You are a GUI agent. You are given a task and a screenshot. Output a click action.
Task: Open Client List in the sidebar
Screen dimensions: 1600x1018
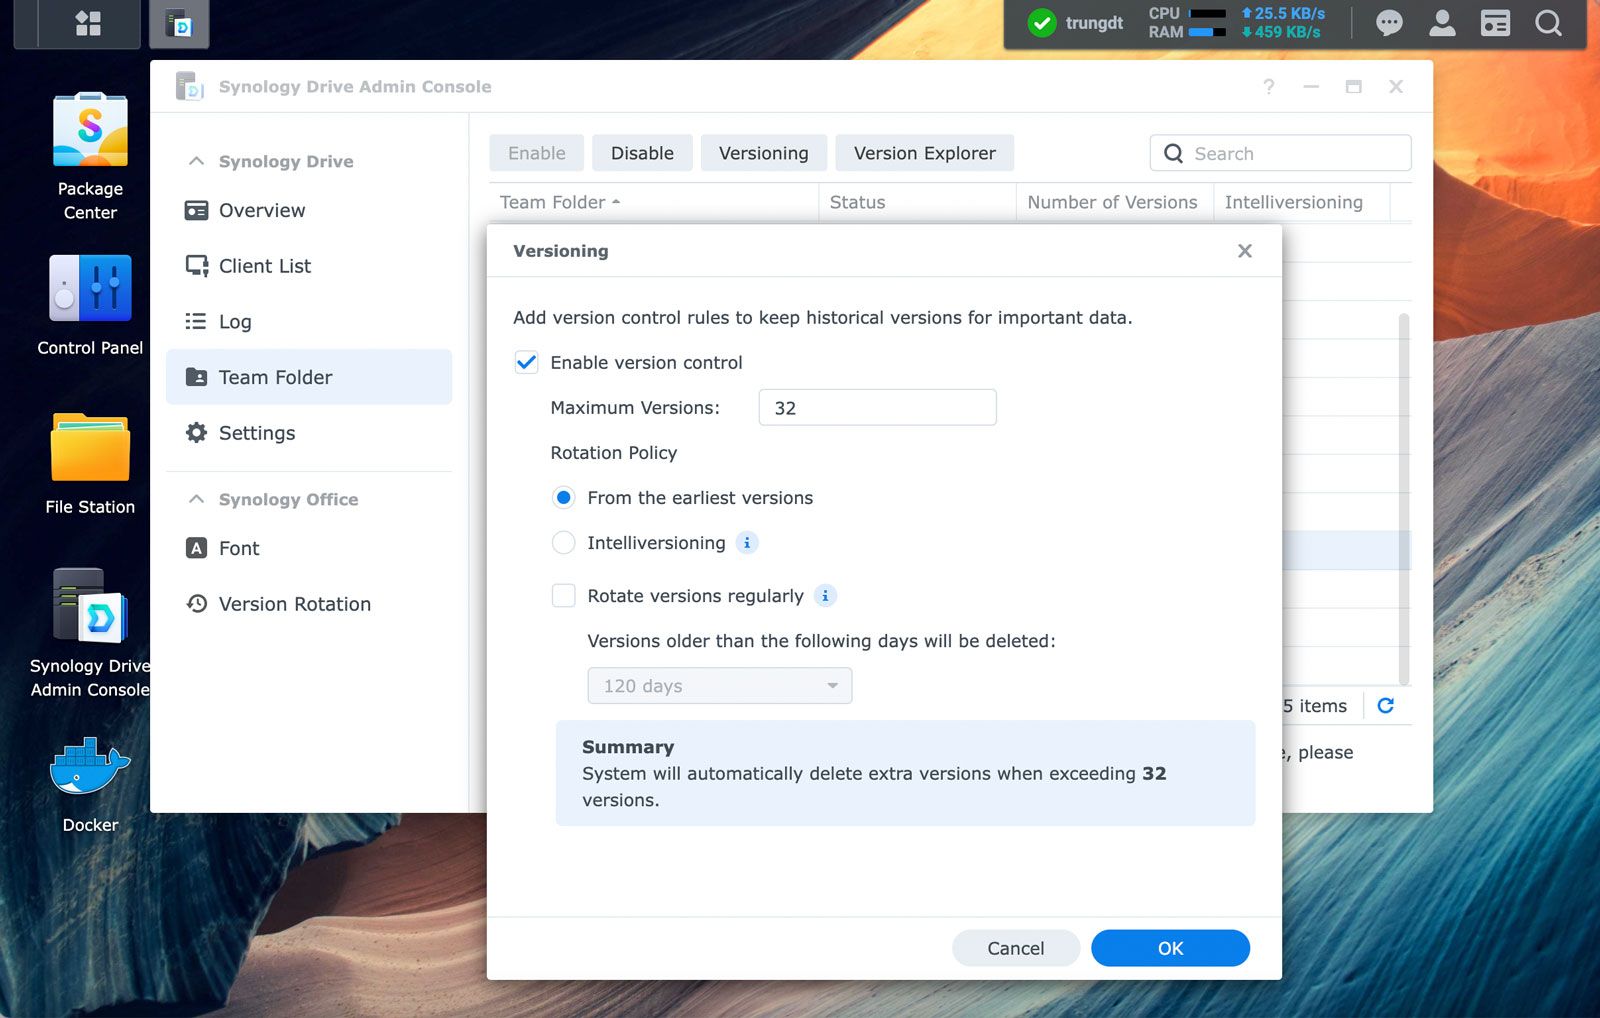coord(309,266)
